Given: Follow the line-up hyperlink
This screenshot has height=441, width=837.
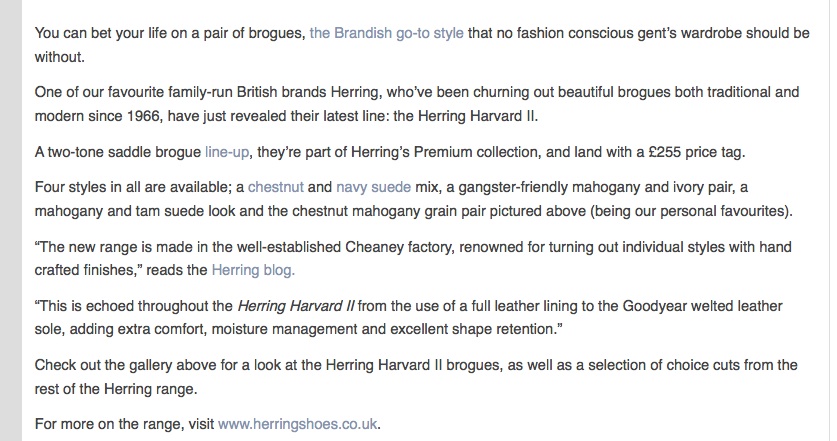Looking at the screenshot, I should [x=227, y=152].
